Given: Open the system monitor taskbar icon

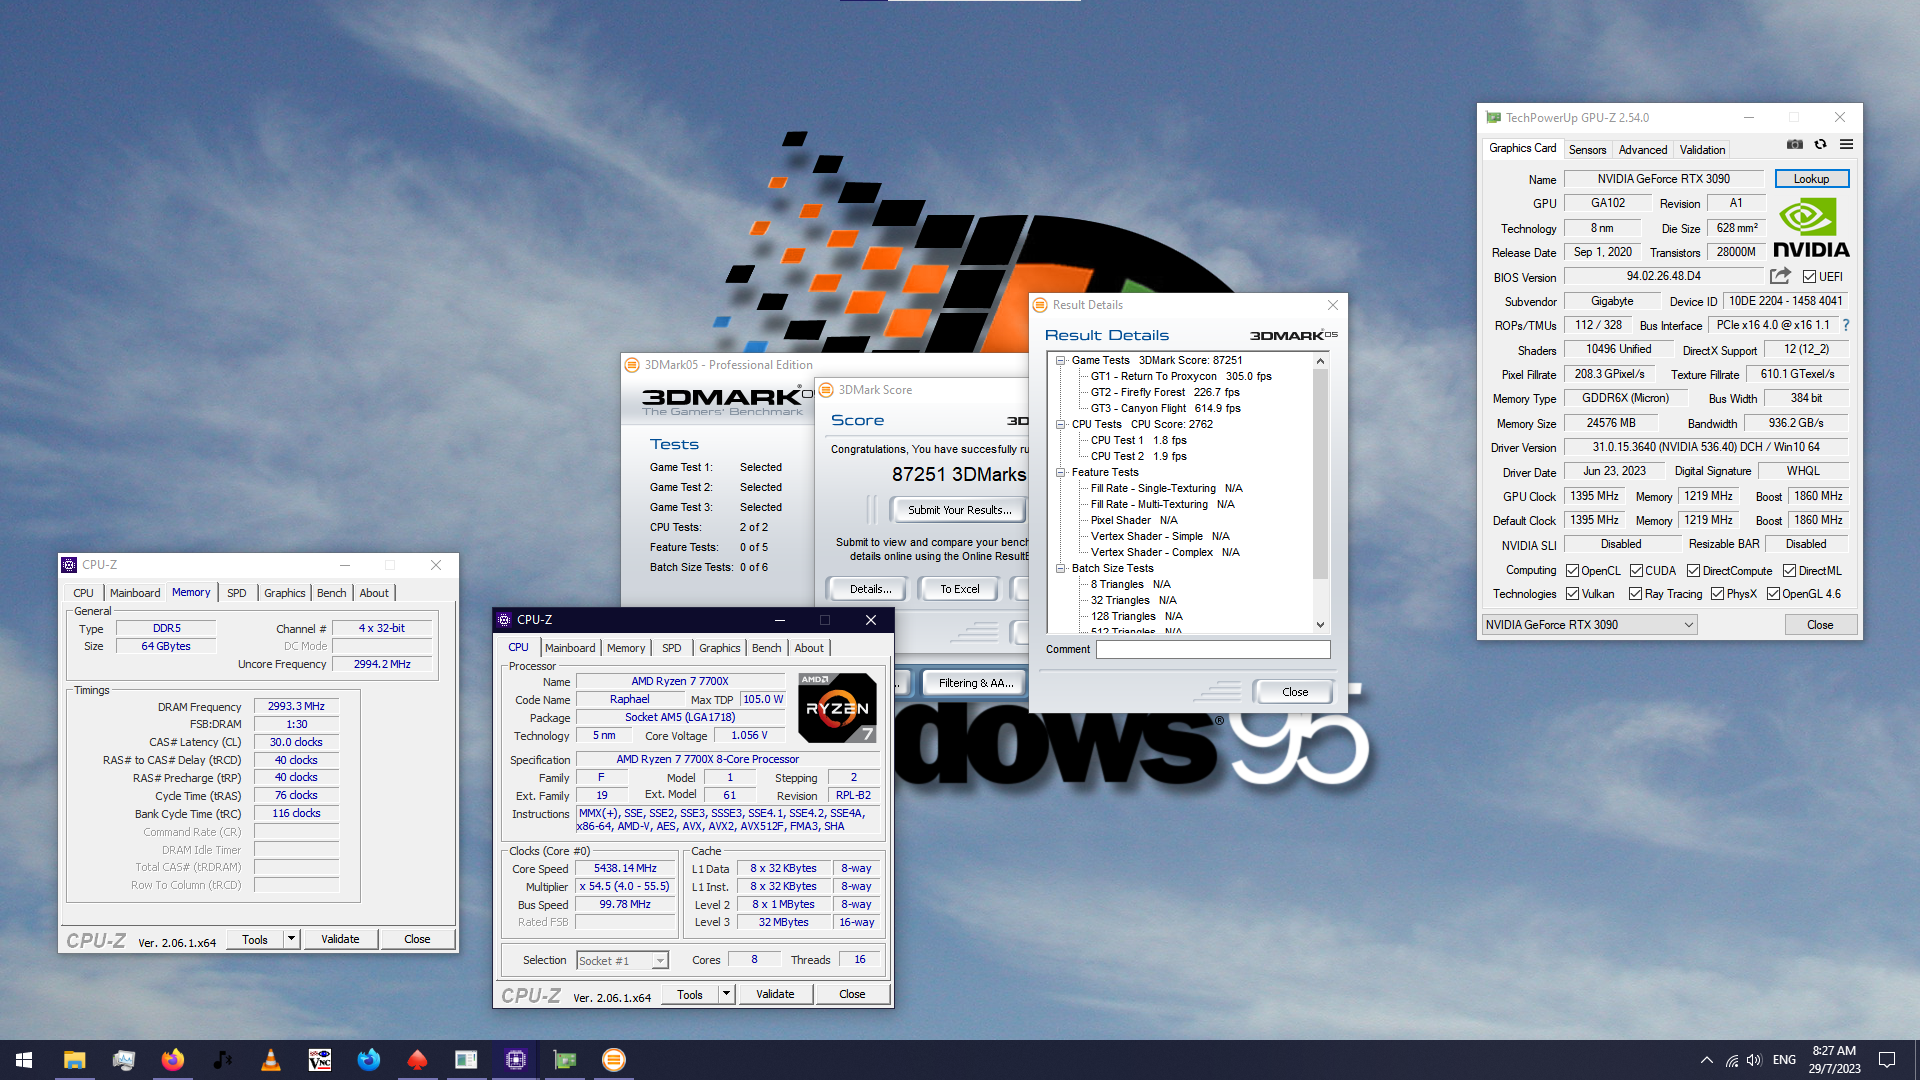Looking at the screenshot, I should [x=123, y=1060].
